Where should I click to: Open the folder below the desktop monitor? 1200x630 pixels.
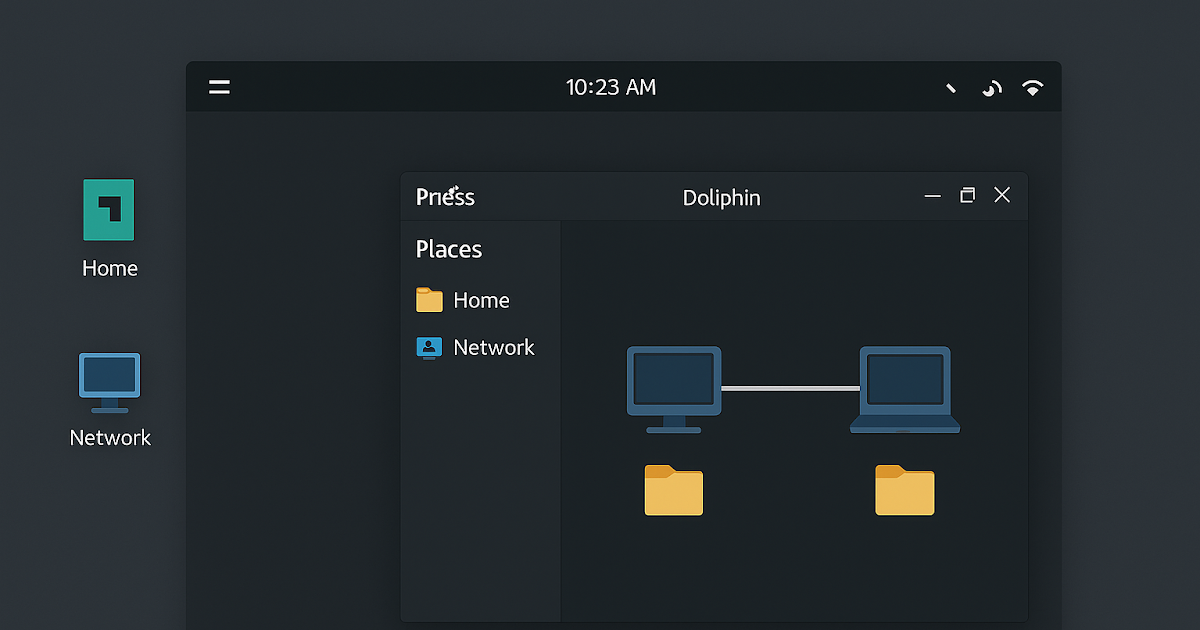674,491
